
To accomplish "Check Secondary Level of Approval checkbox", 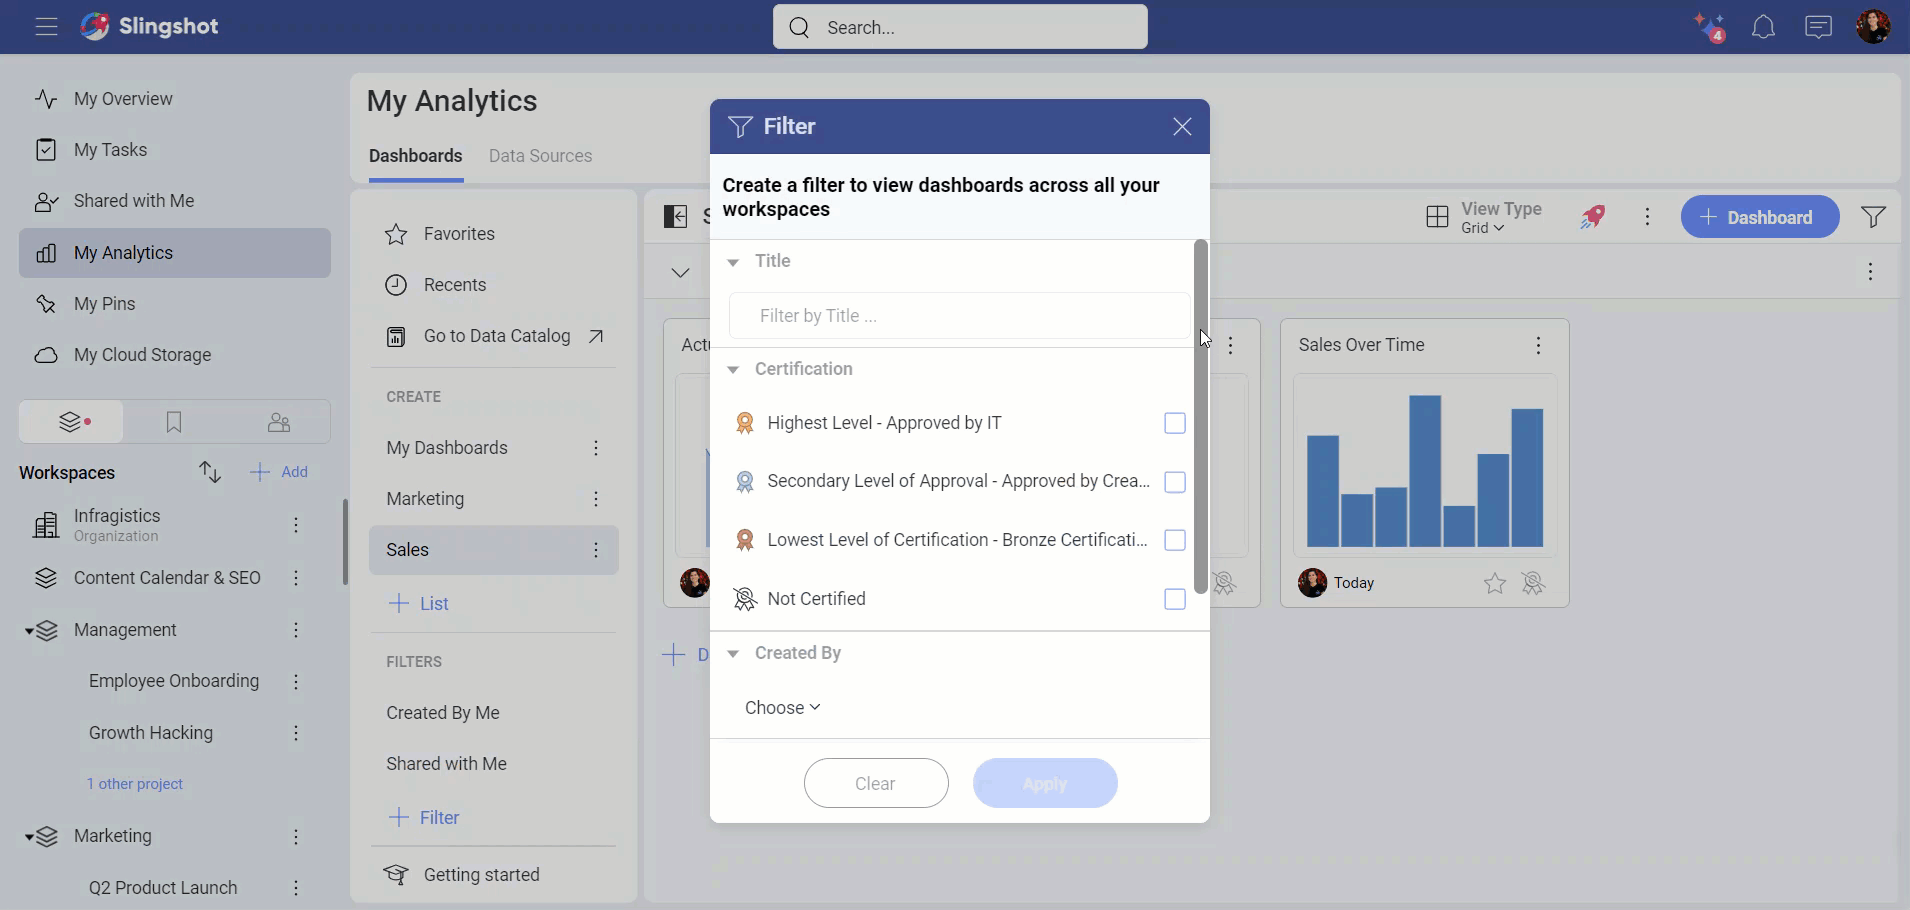I will click(x=1175, y=482).
